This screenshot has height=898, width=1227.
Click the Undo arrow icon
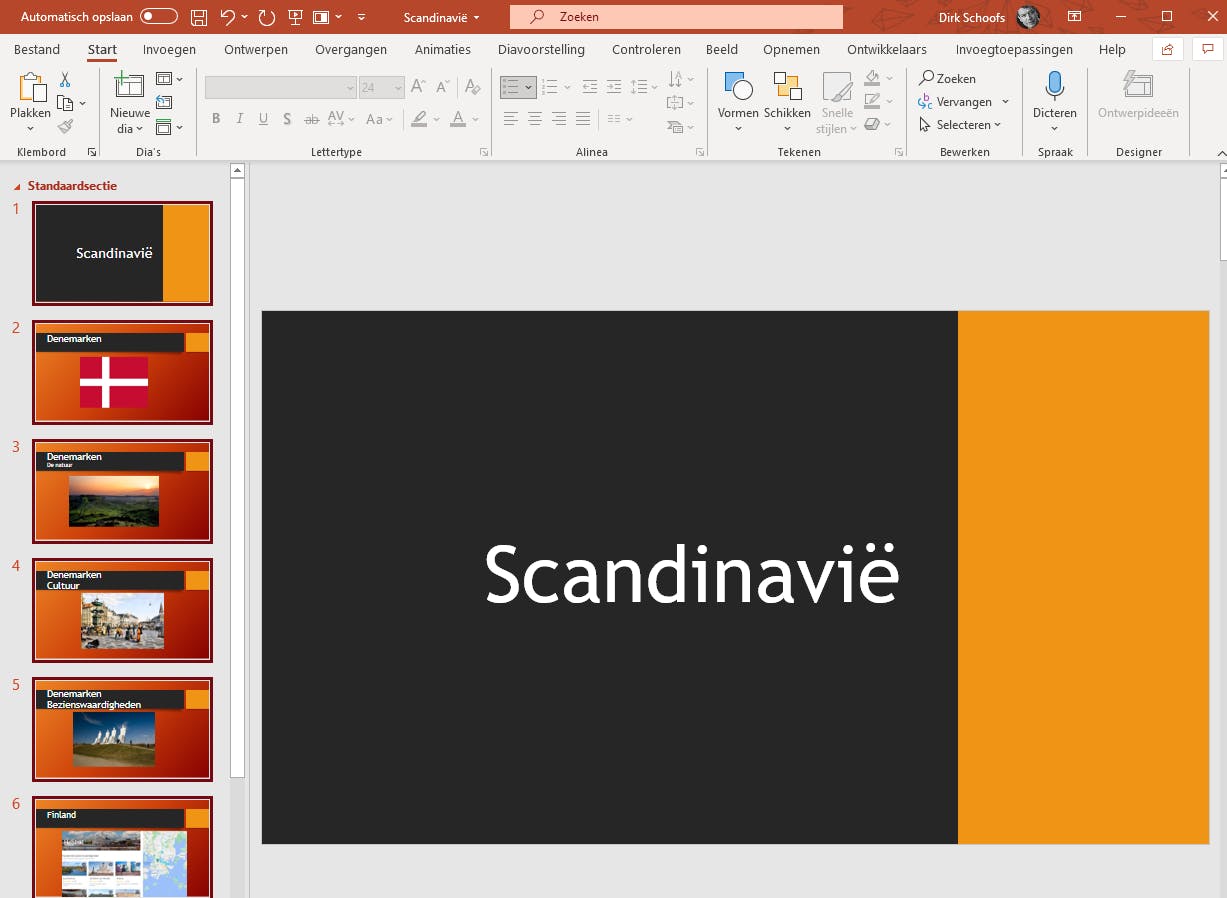pos(227,17)
